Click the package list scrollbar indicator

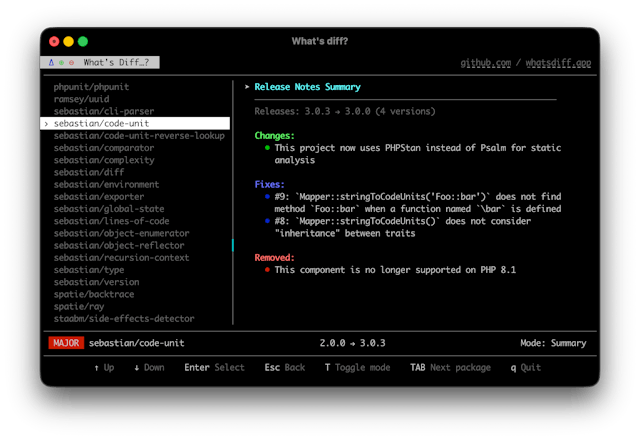coord(232,245)
